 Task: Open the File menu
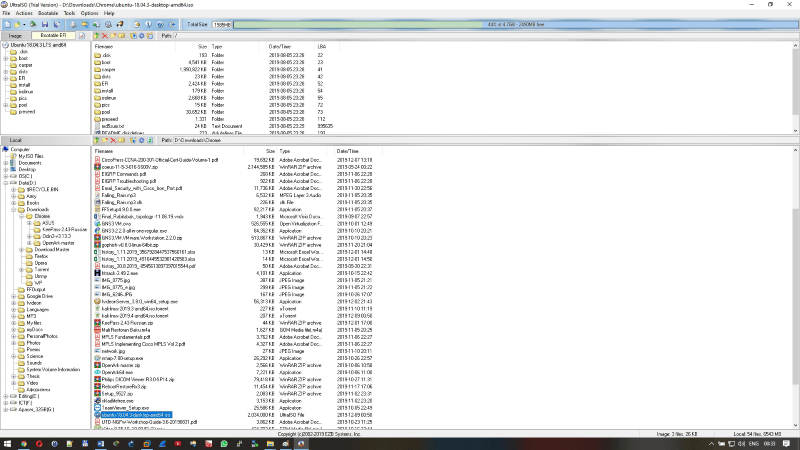point(6,13)
